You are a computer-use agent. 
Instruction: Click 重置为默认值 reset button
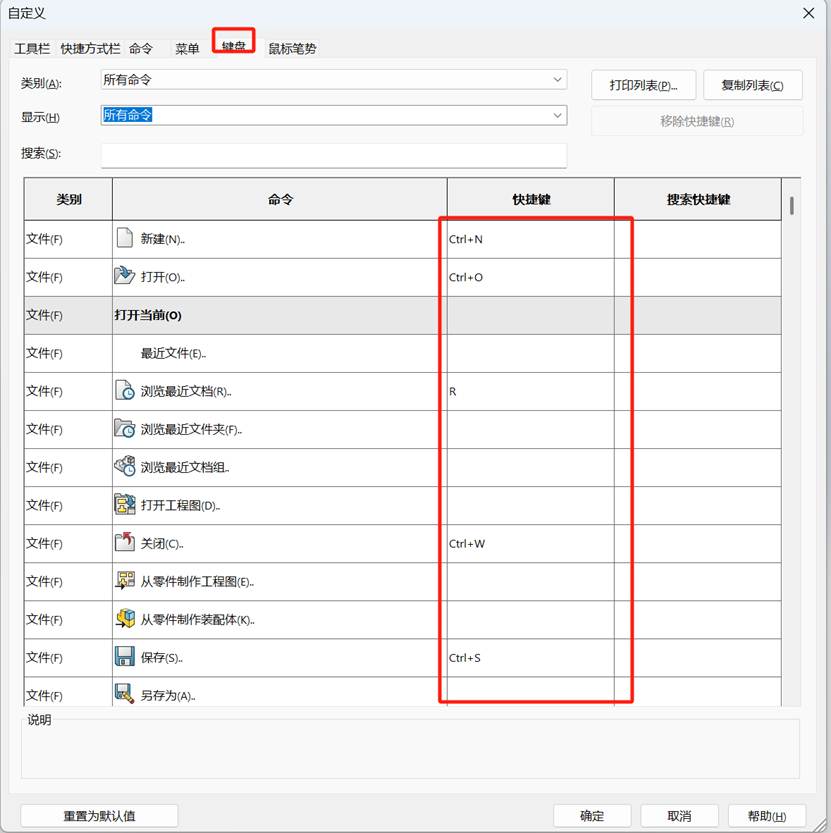coord(99,815)
